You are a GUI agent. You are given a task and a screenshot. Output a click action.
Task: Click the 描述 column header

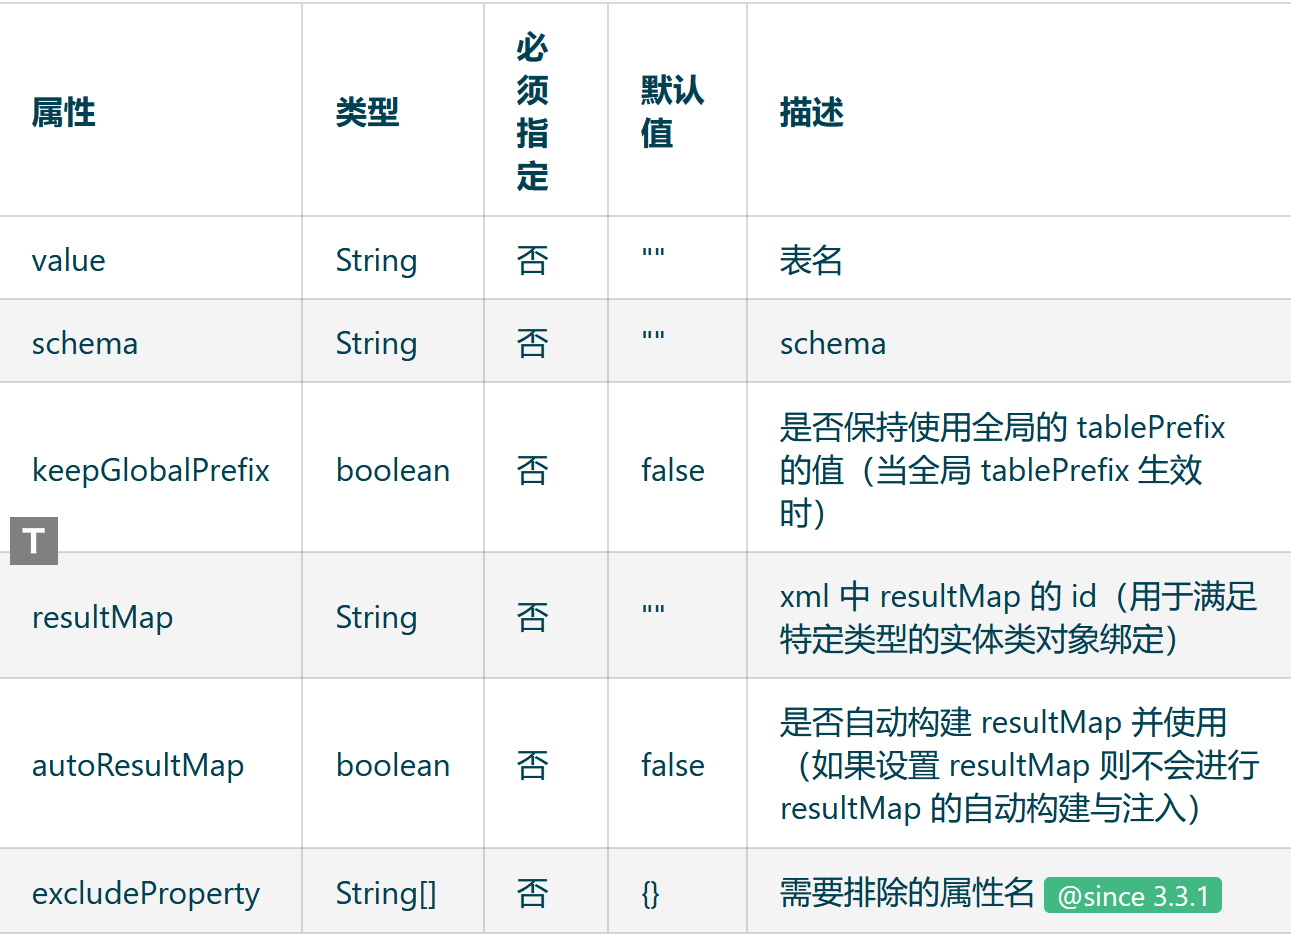pos(811,112)
